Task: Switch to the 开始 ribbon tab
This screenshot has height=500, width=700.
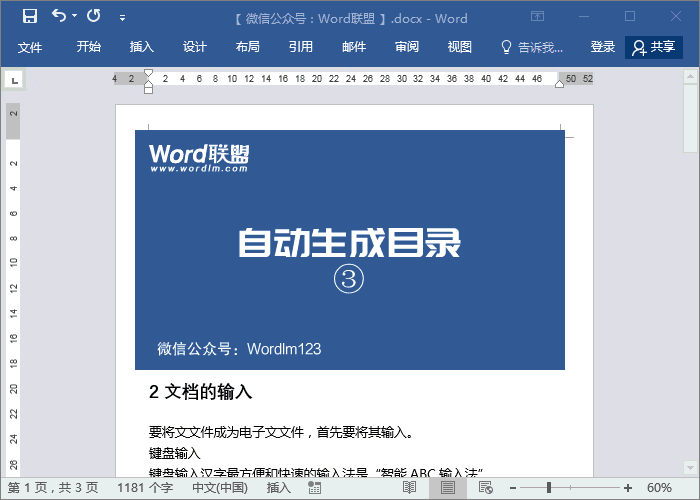Action: point(88,46)
